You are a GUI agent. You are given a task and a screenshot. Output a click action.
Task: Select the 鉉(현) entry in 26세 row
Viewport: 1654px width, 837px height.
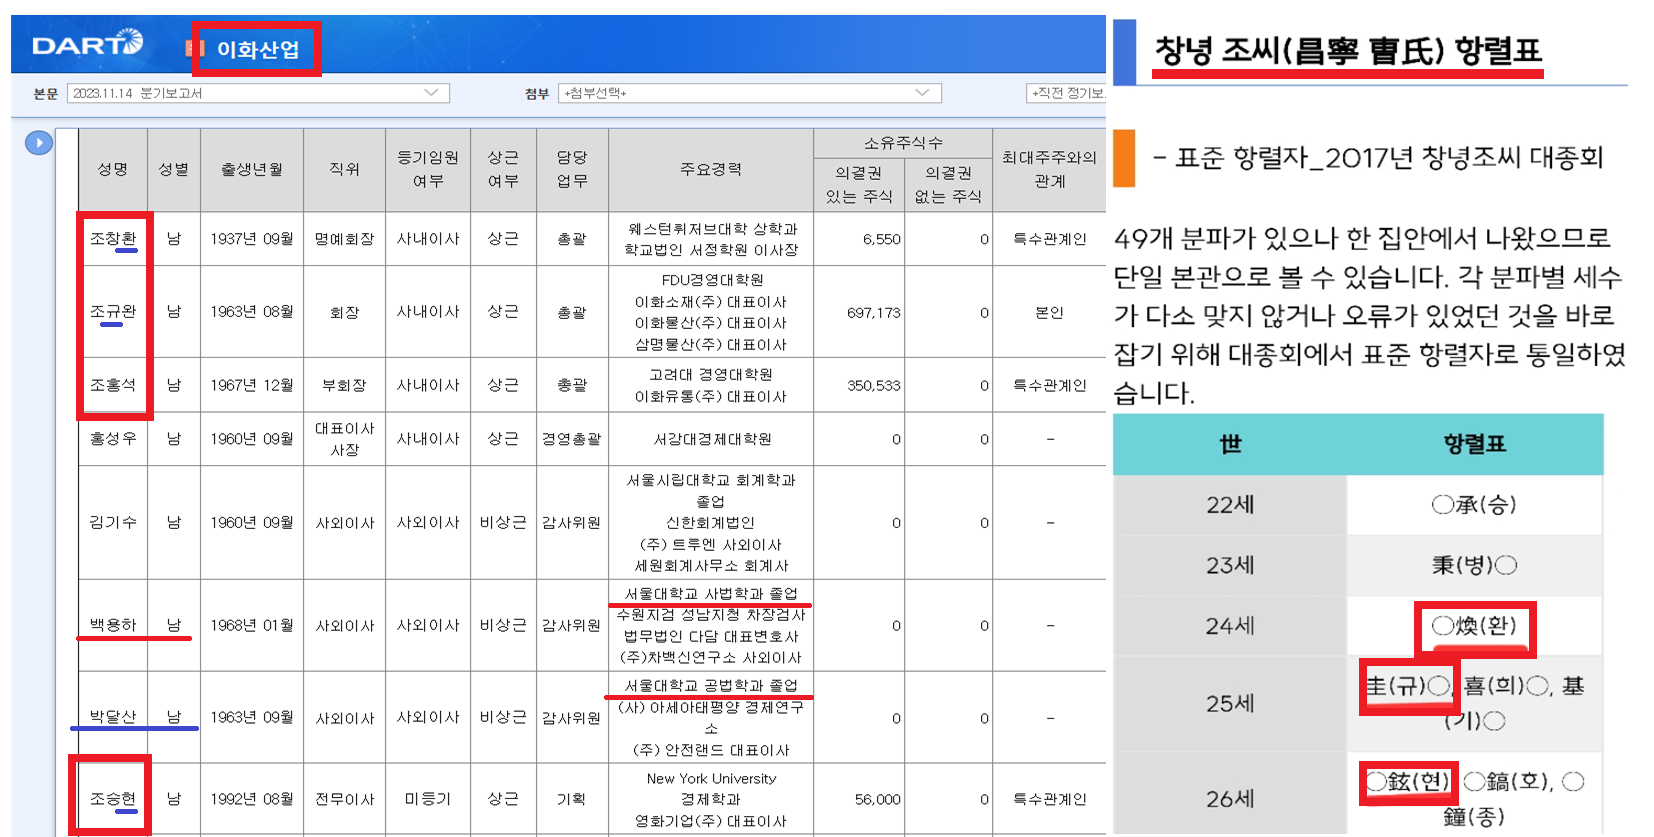pyautogui.click(x=1409, y=781)
